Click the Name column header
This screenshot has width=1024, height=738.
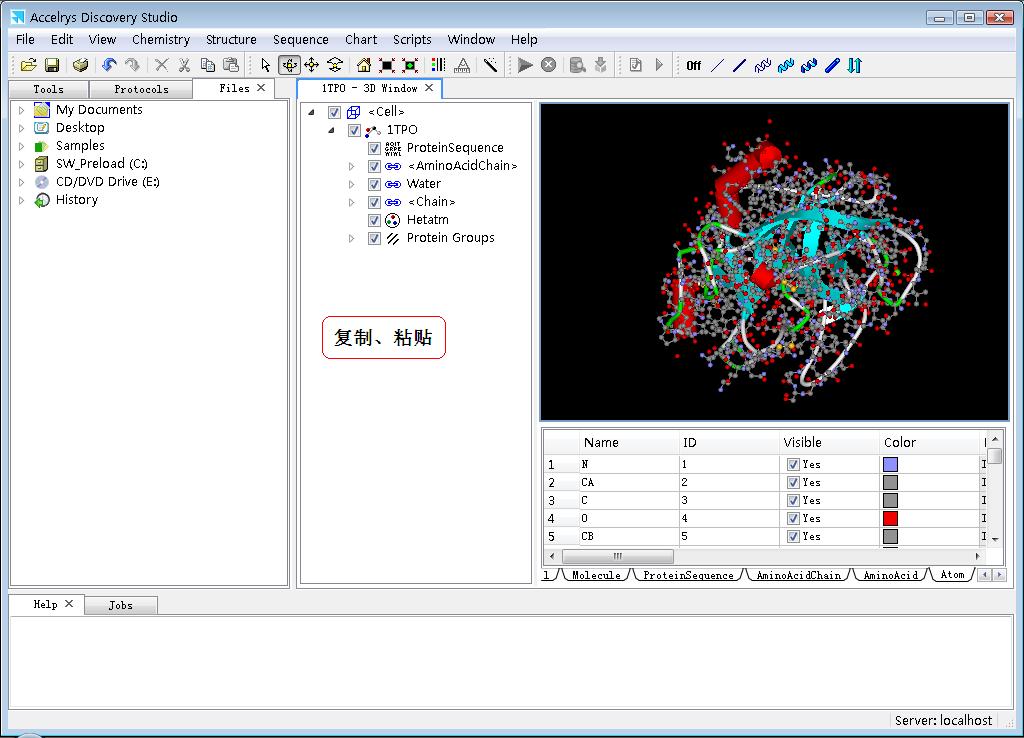click(x=601, y=442)
